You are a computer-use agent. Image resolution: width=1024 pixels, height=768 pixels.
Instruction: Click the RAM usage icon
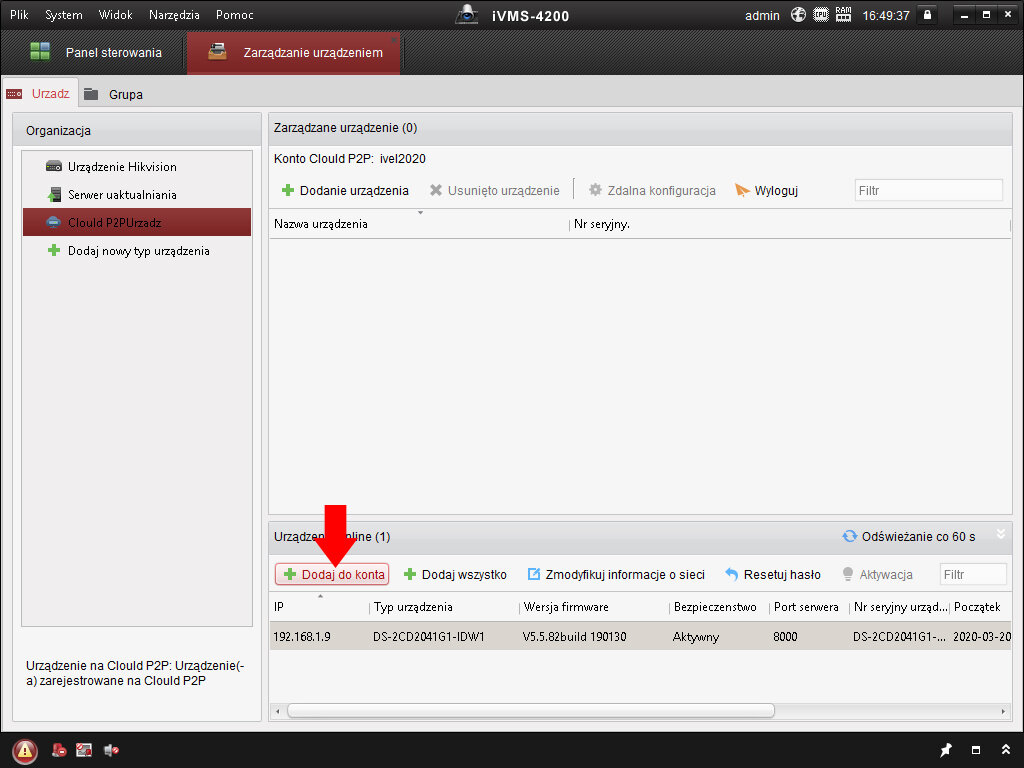[843, 15]
